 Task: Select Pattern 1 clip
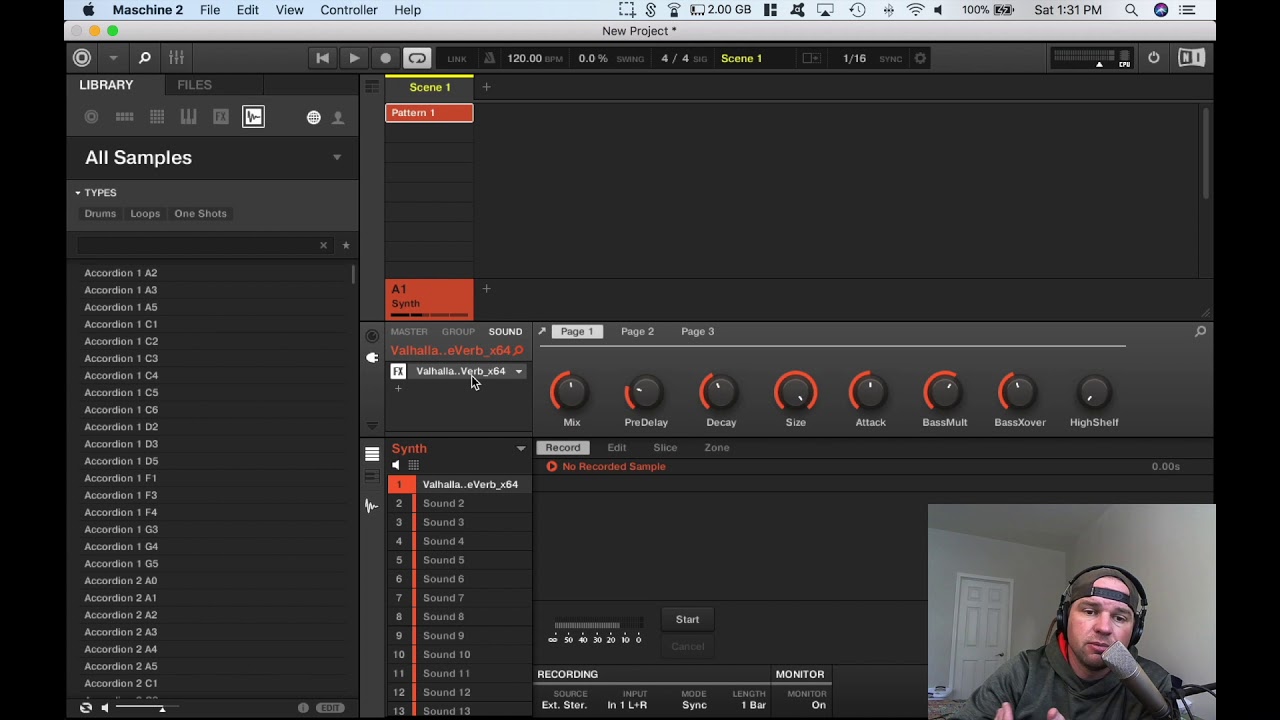click(429, 113)
